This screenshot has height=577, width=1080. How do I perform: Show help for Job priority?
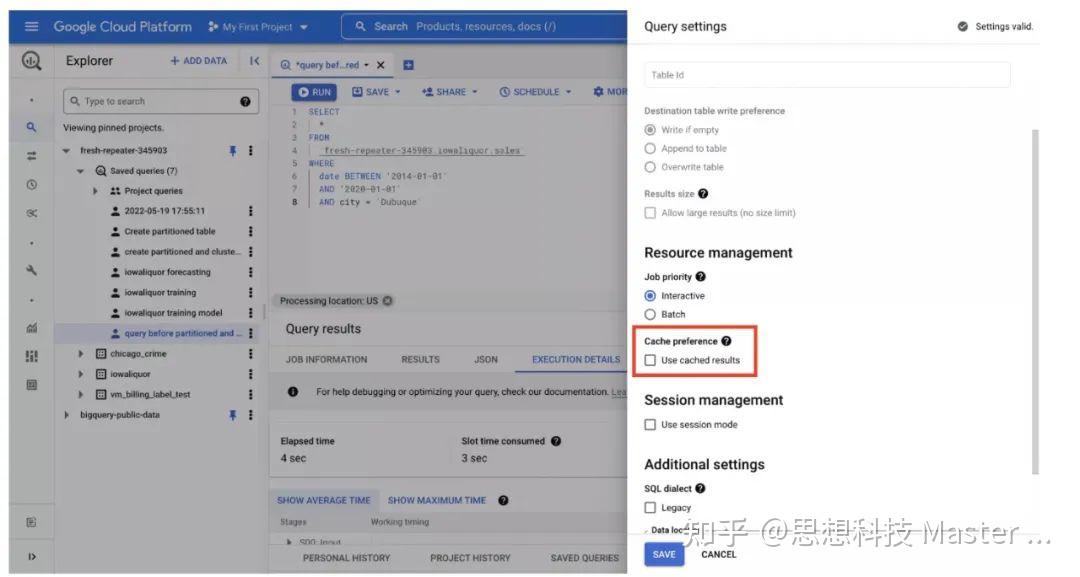tap(700, 276)
